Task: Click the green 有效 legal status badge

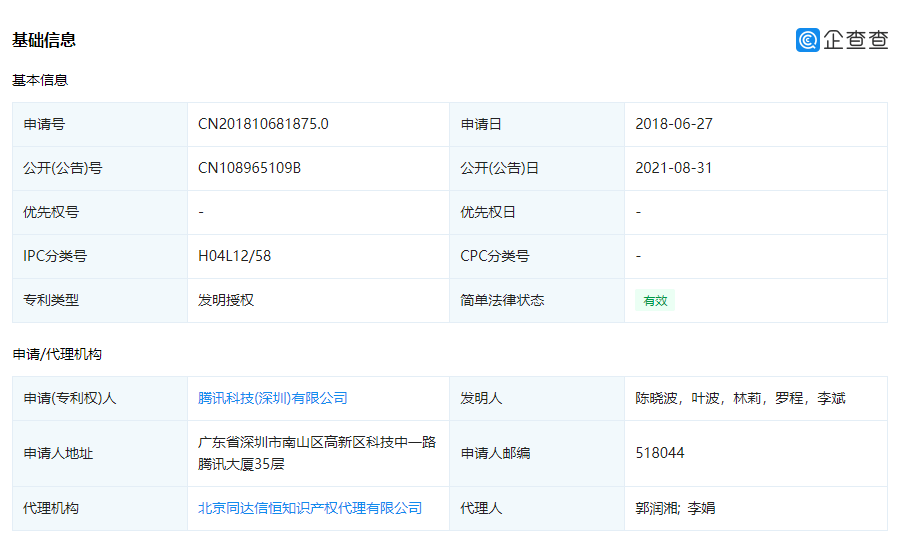Action: [x=655, y=300]
